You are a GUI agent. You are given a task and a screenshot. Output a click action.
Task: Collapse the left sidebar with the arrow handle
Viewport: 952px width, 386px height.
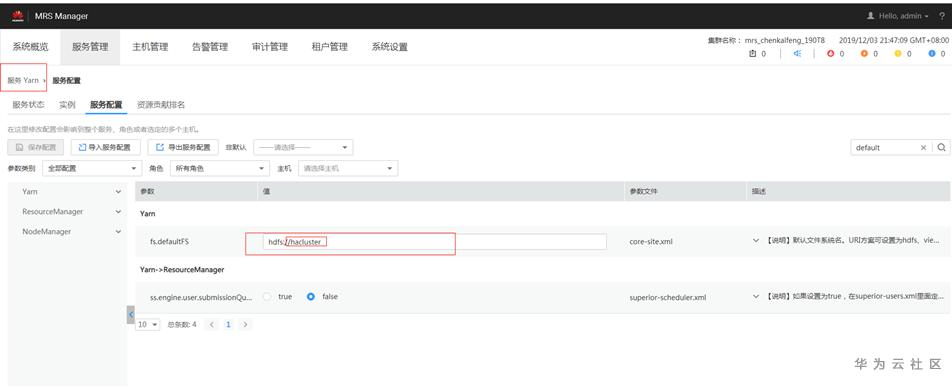(131, 314)
